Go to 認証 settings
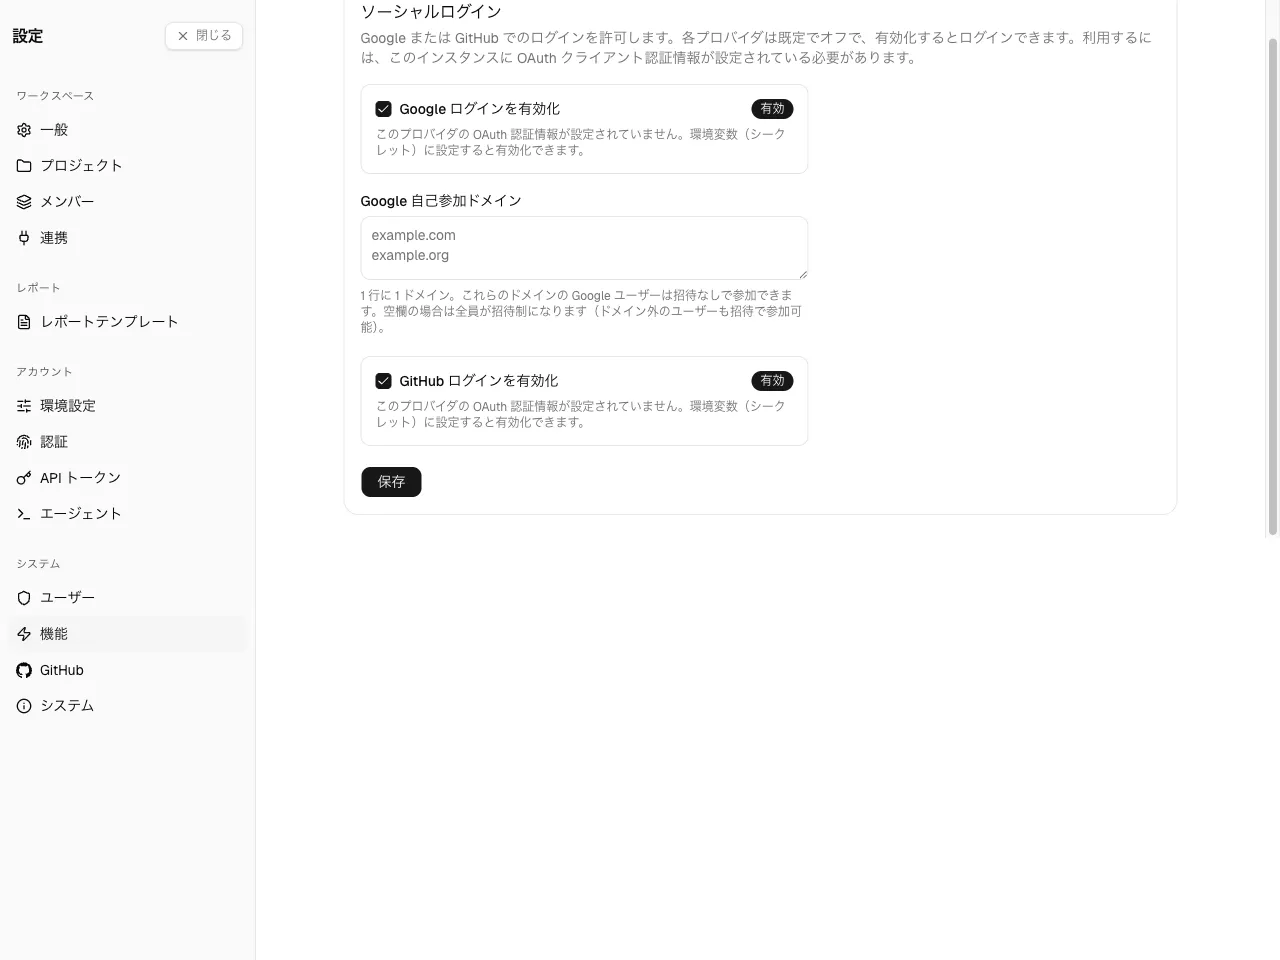 coord(127,442)
